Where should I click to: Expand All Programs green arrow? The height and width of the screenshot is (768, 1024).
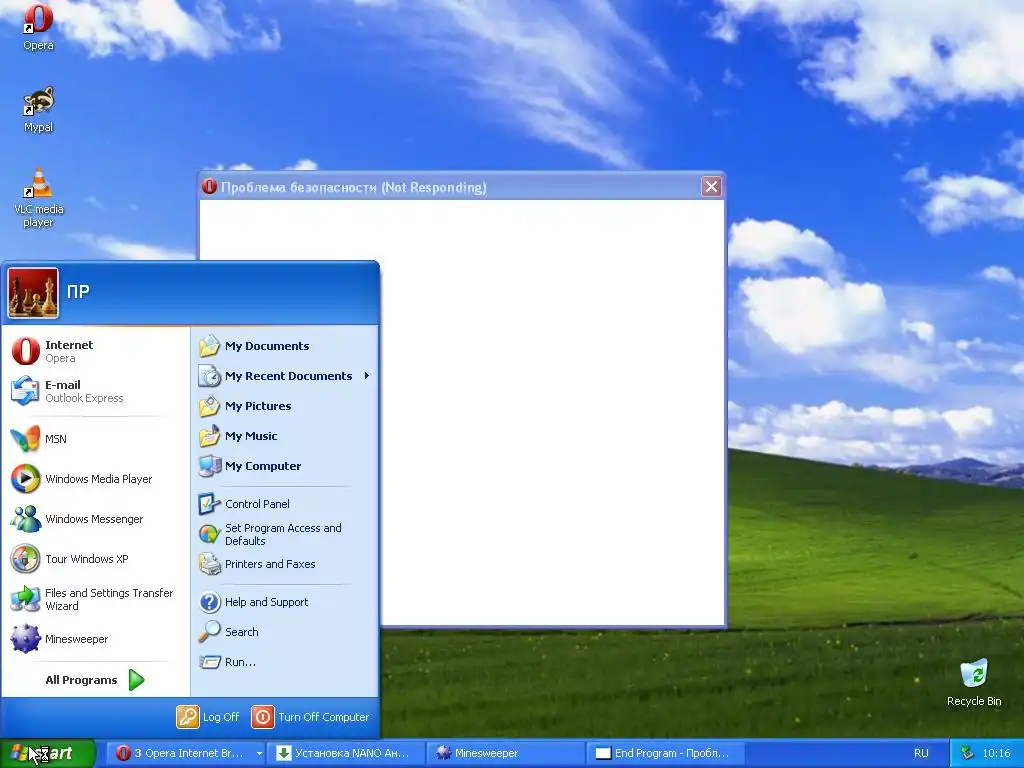pyautogui.click(x=136, y=680)
